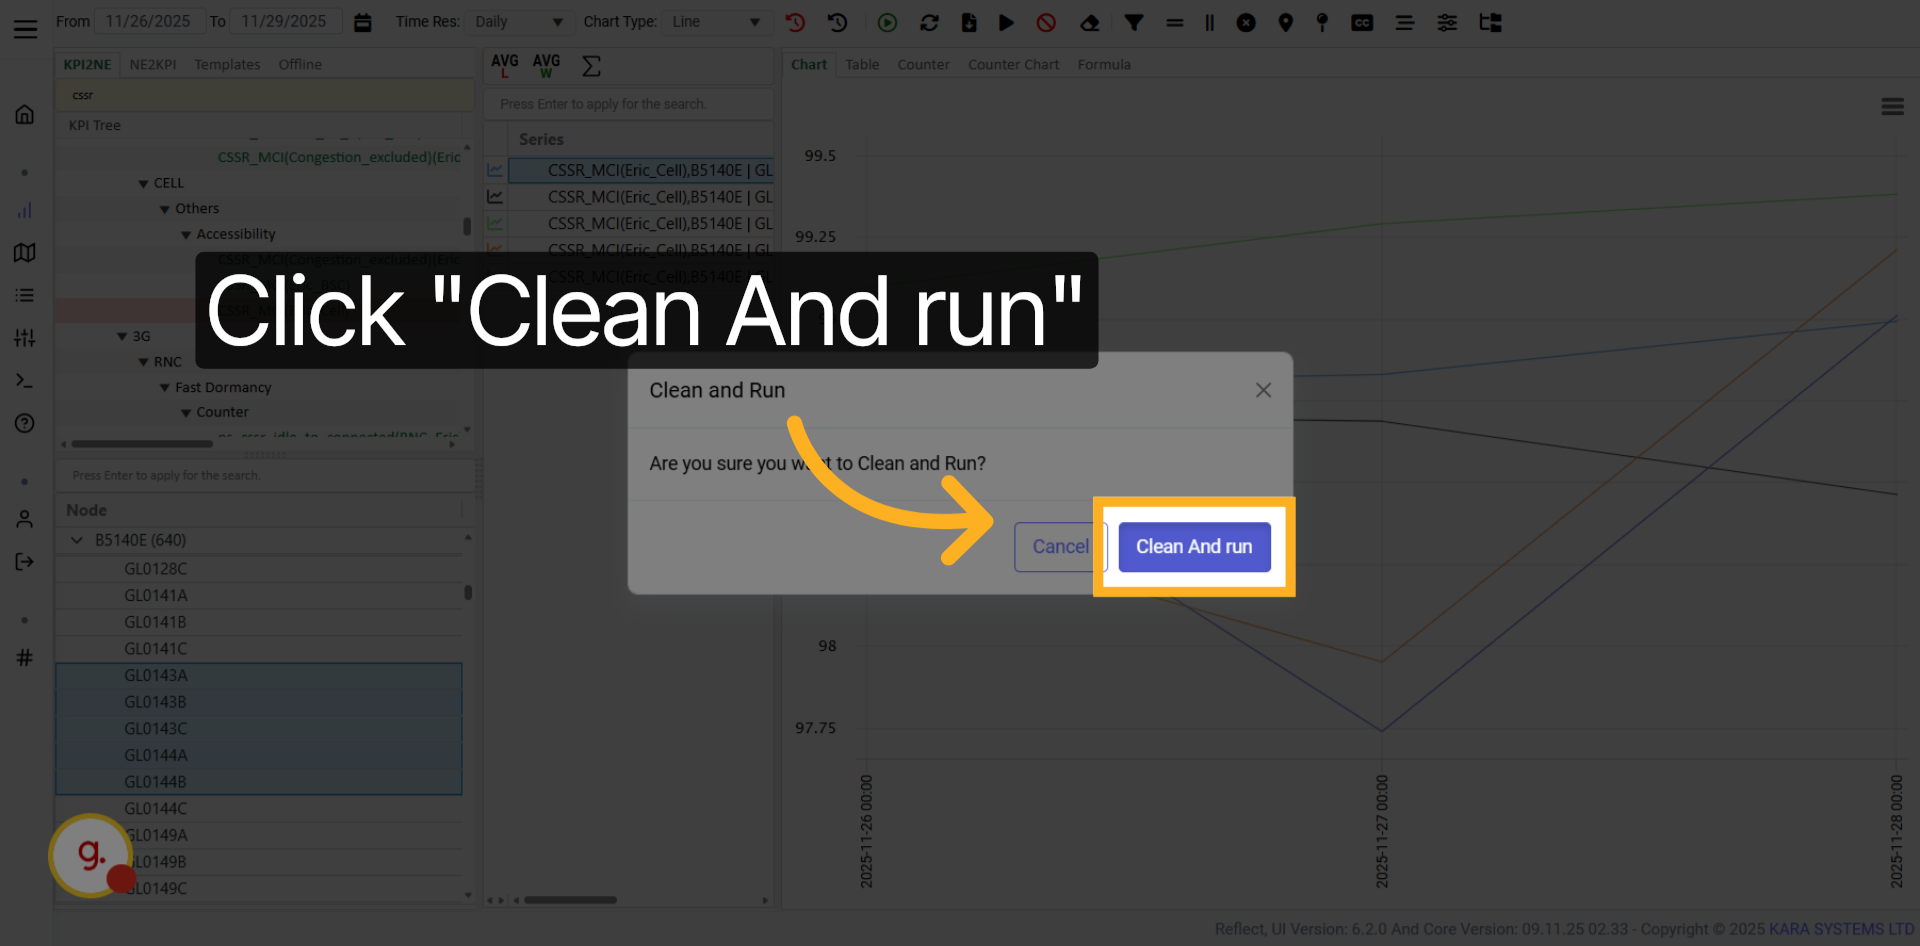Viewport: 1920px width, 946px height.
Task: Open the Chart Type Line dropdown
Action: [717, 22]
